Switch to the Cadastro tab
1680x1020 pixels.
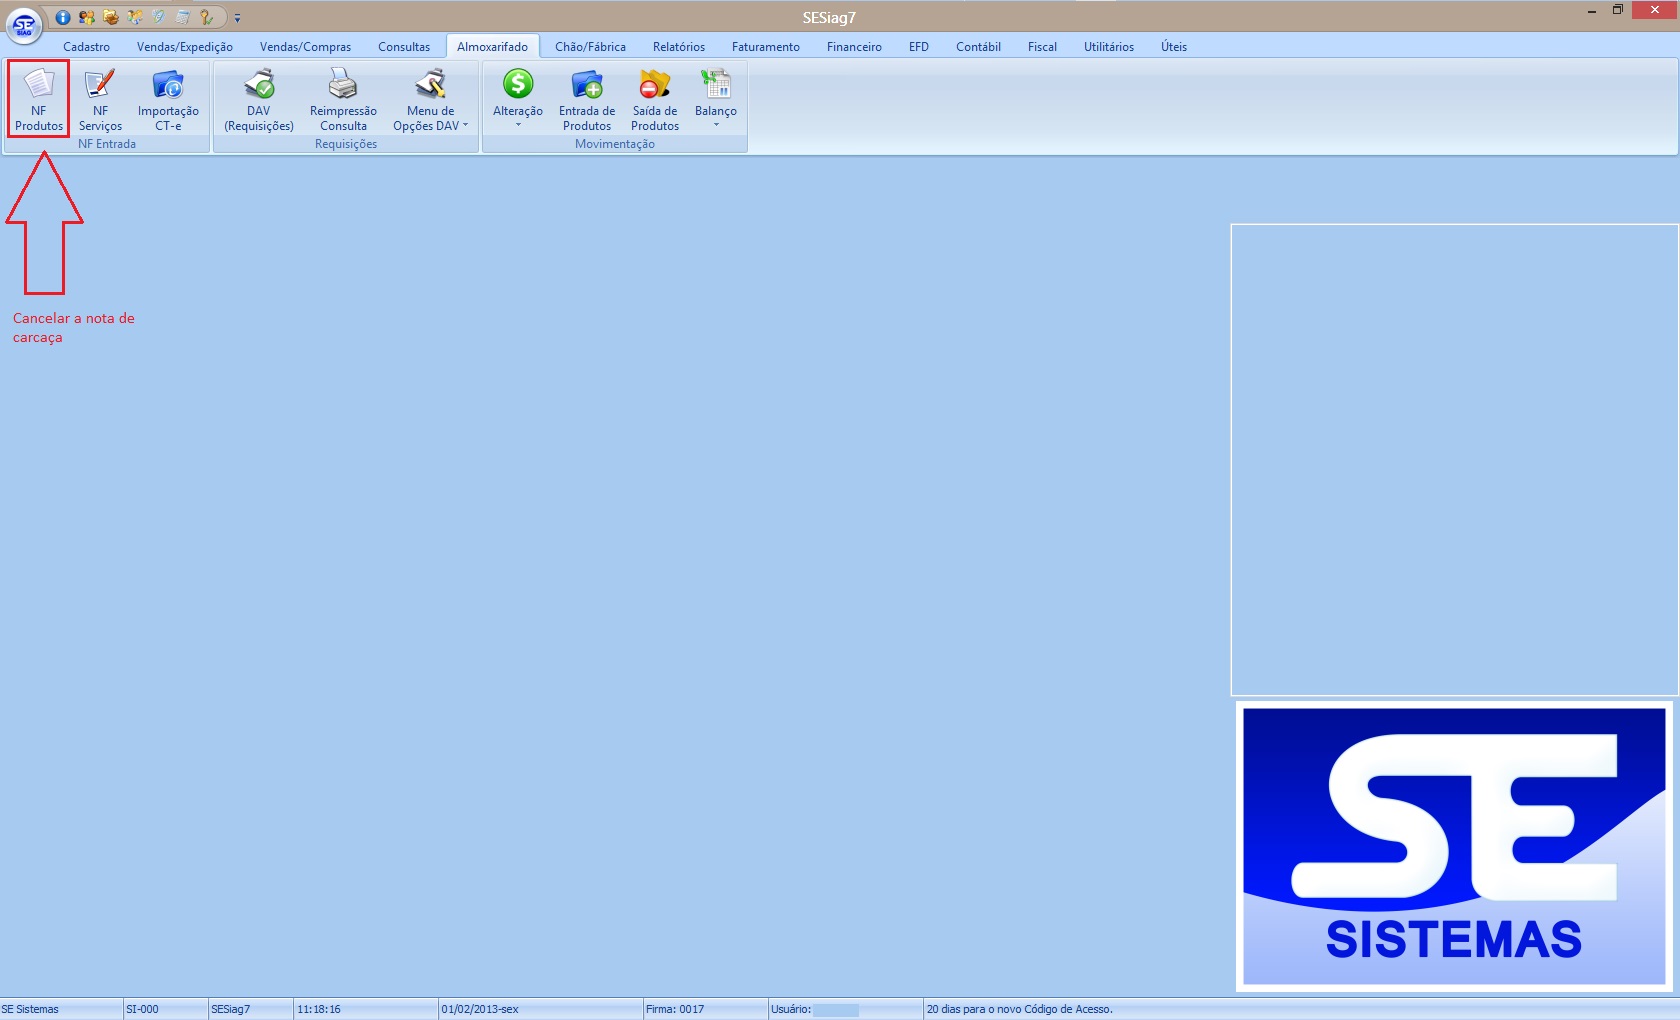86,47
